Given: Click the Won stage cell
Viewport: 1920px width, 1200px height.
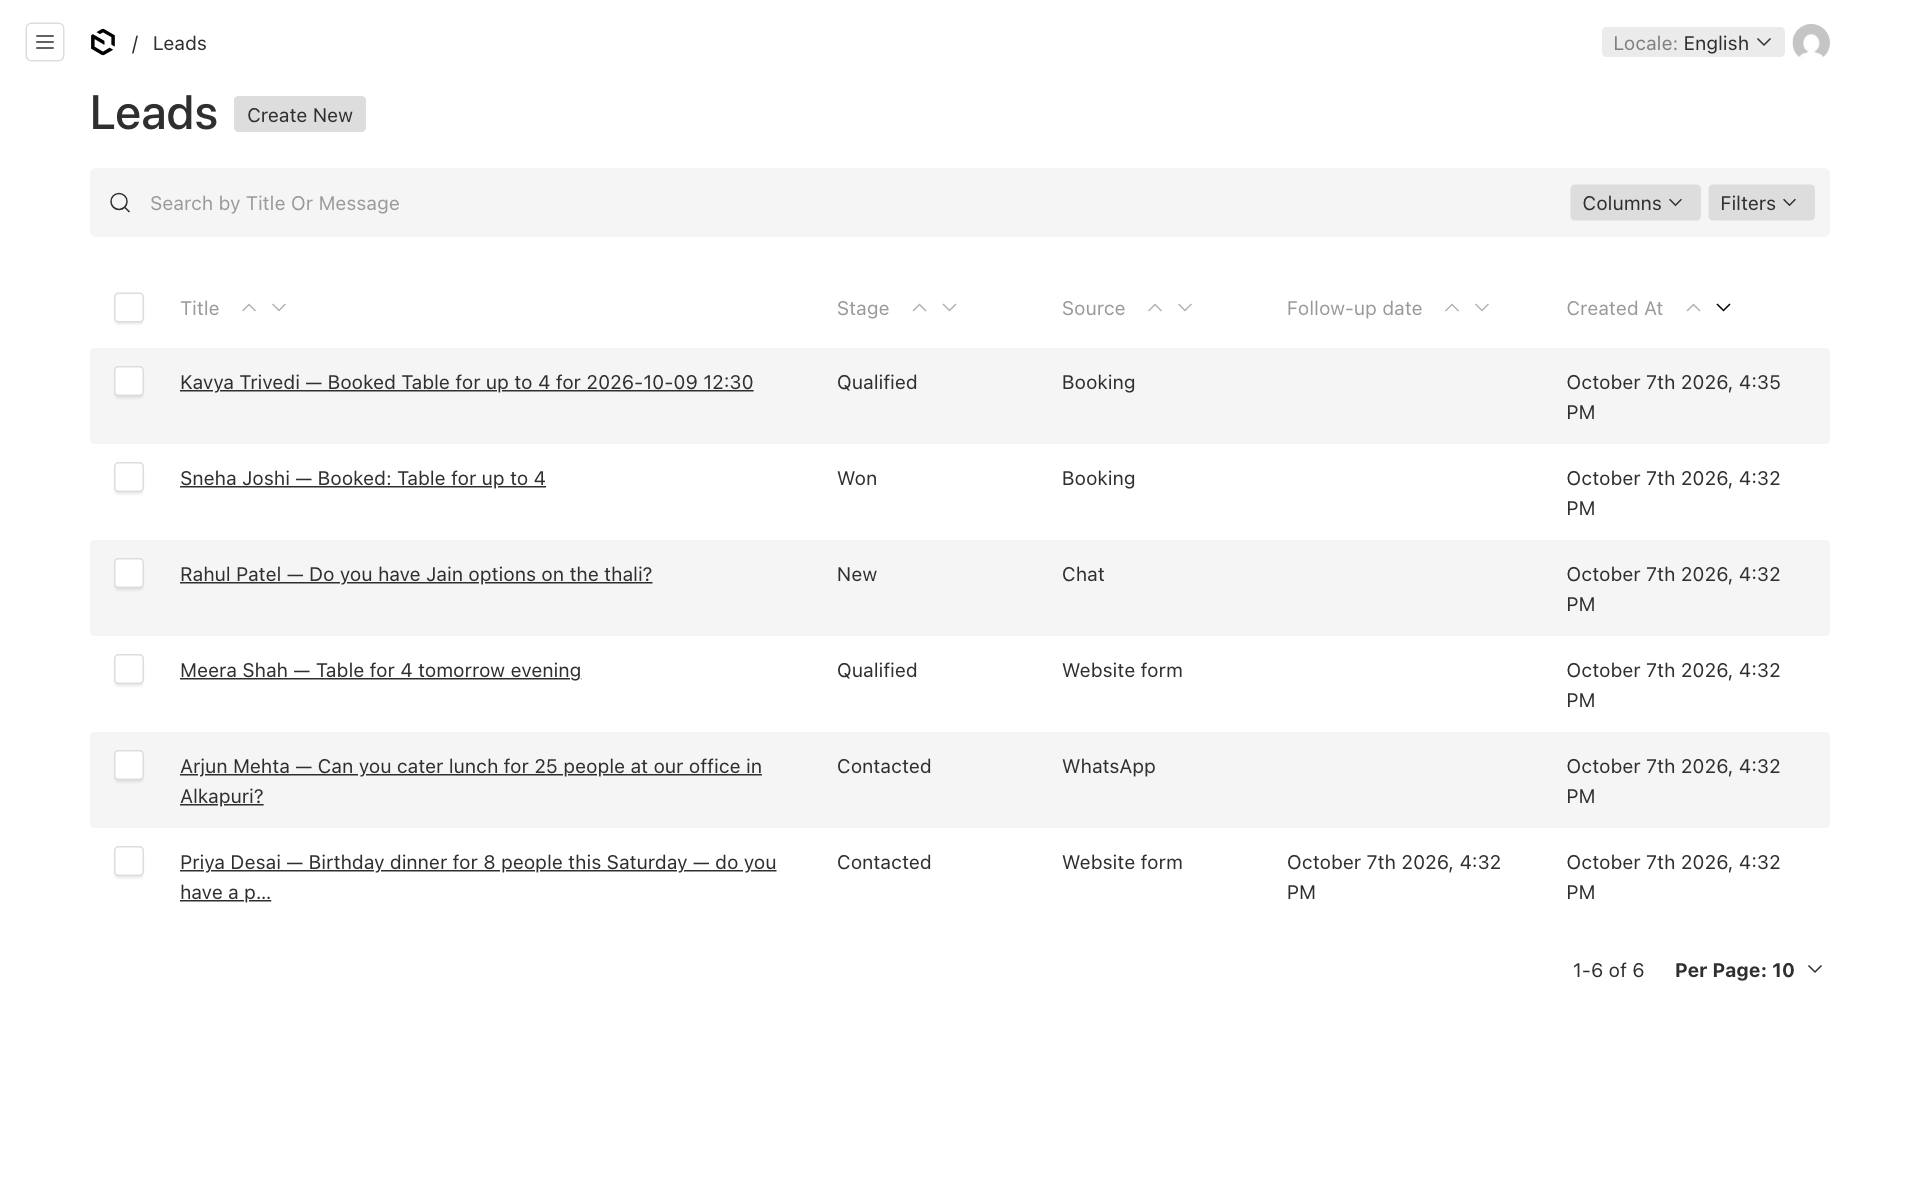Looking at the screenshot, I should [857, 478].
